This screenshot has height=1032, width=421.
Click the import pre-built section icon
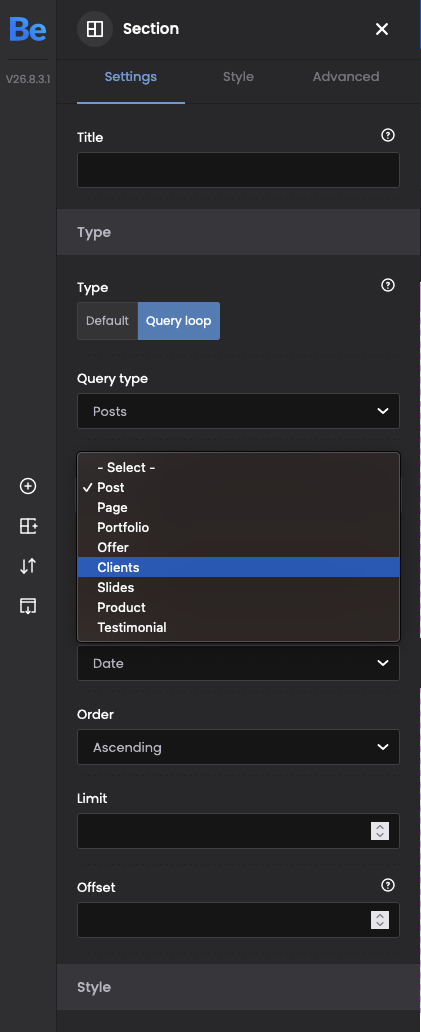[x=28, y=606]
